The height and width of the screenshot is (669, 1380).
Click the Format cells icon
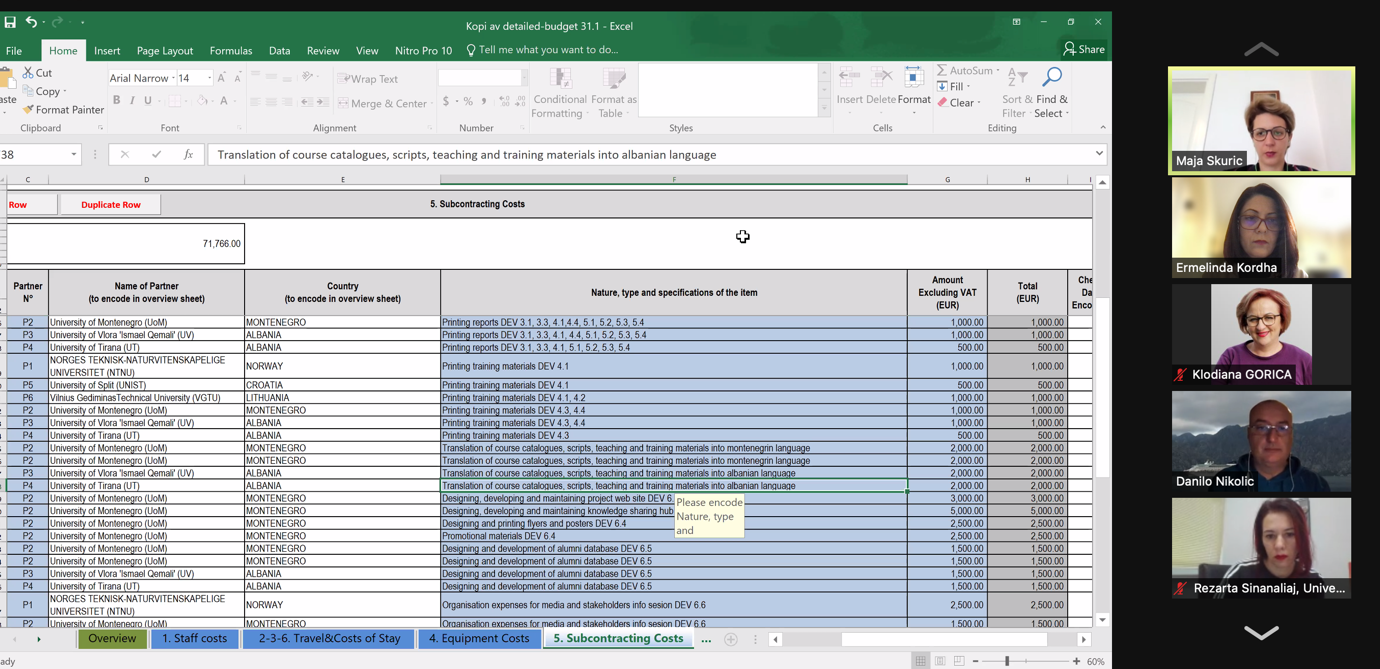913,78
